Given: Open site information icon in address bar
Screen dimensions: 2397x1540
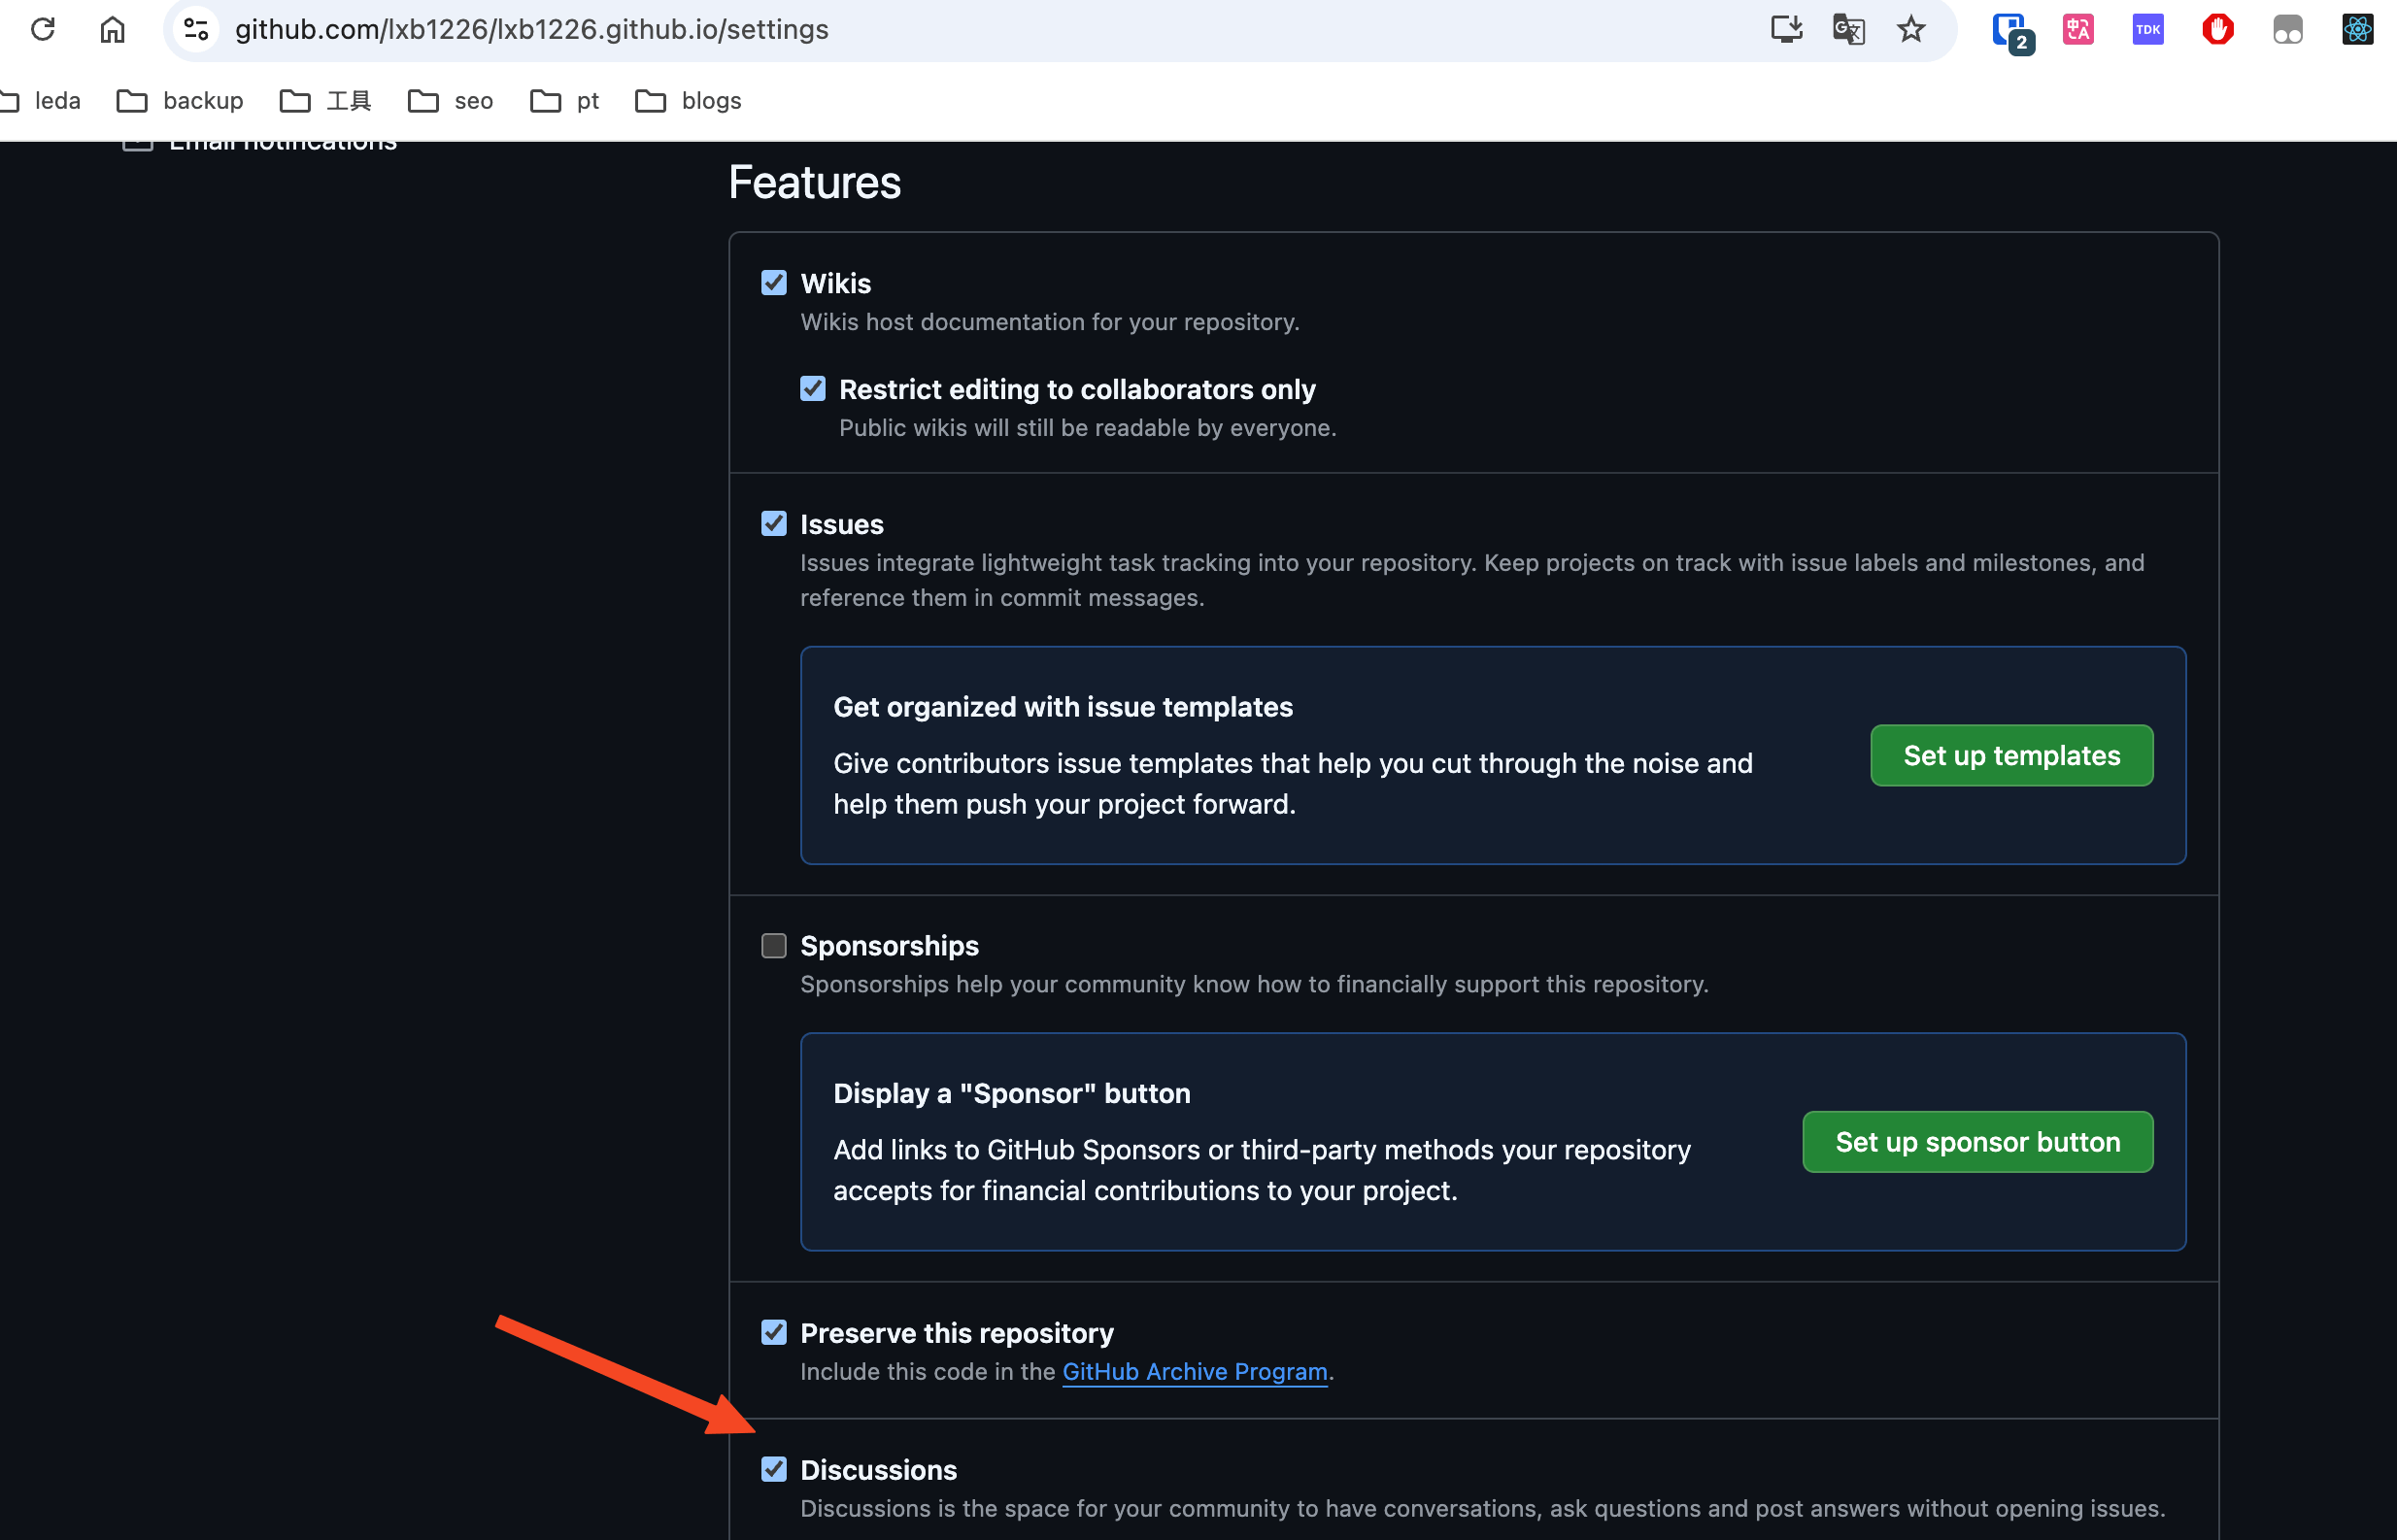Looking at the screenshot, I should 196,29.
